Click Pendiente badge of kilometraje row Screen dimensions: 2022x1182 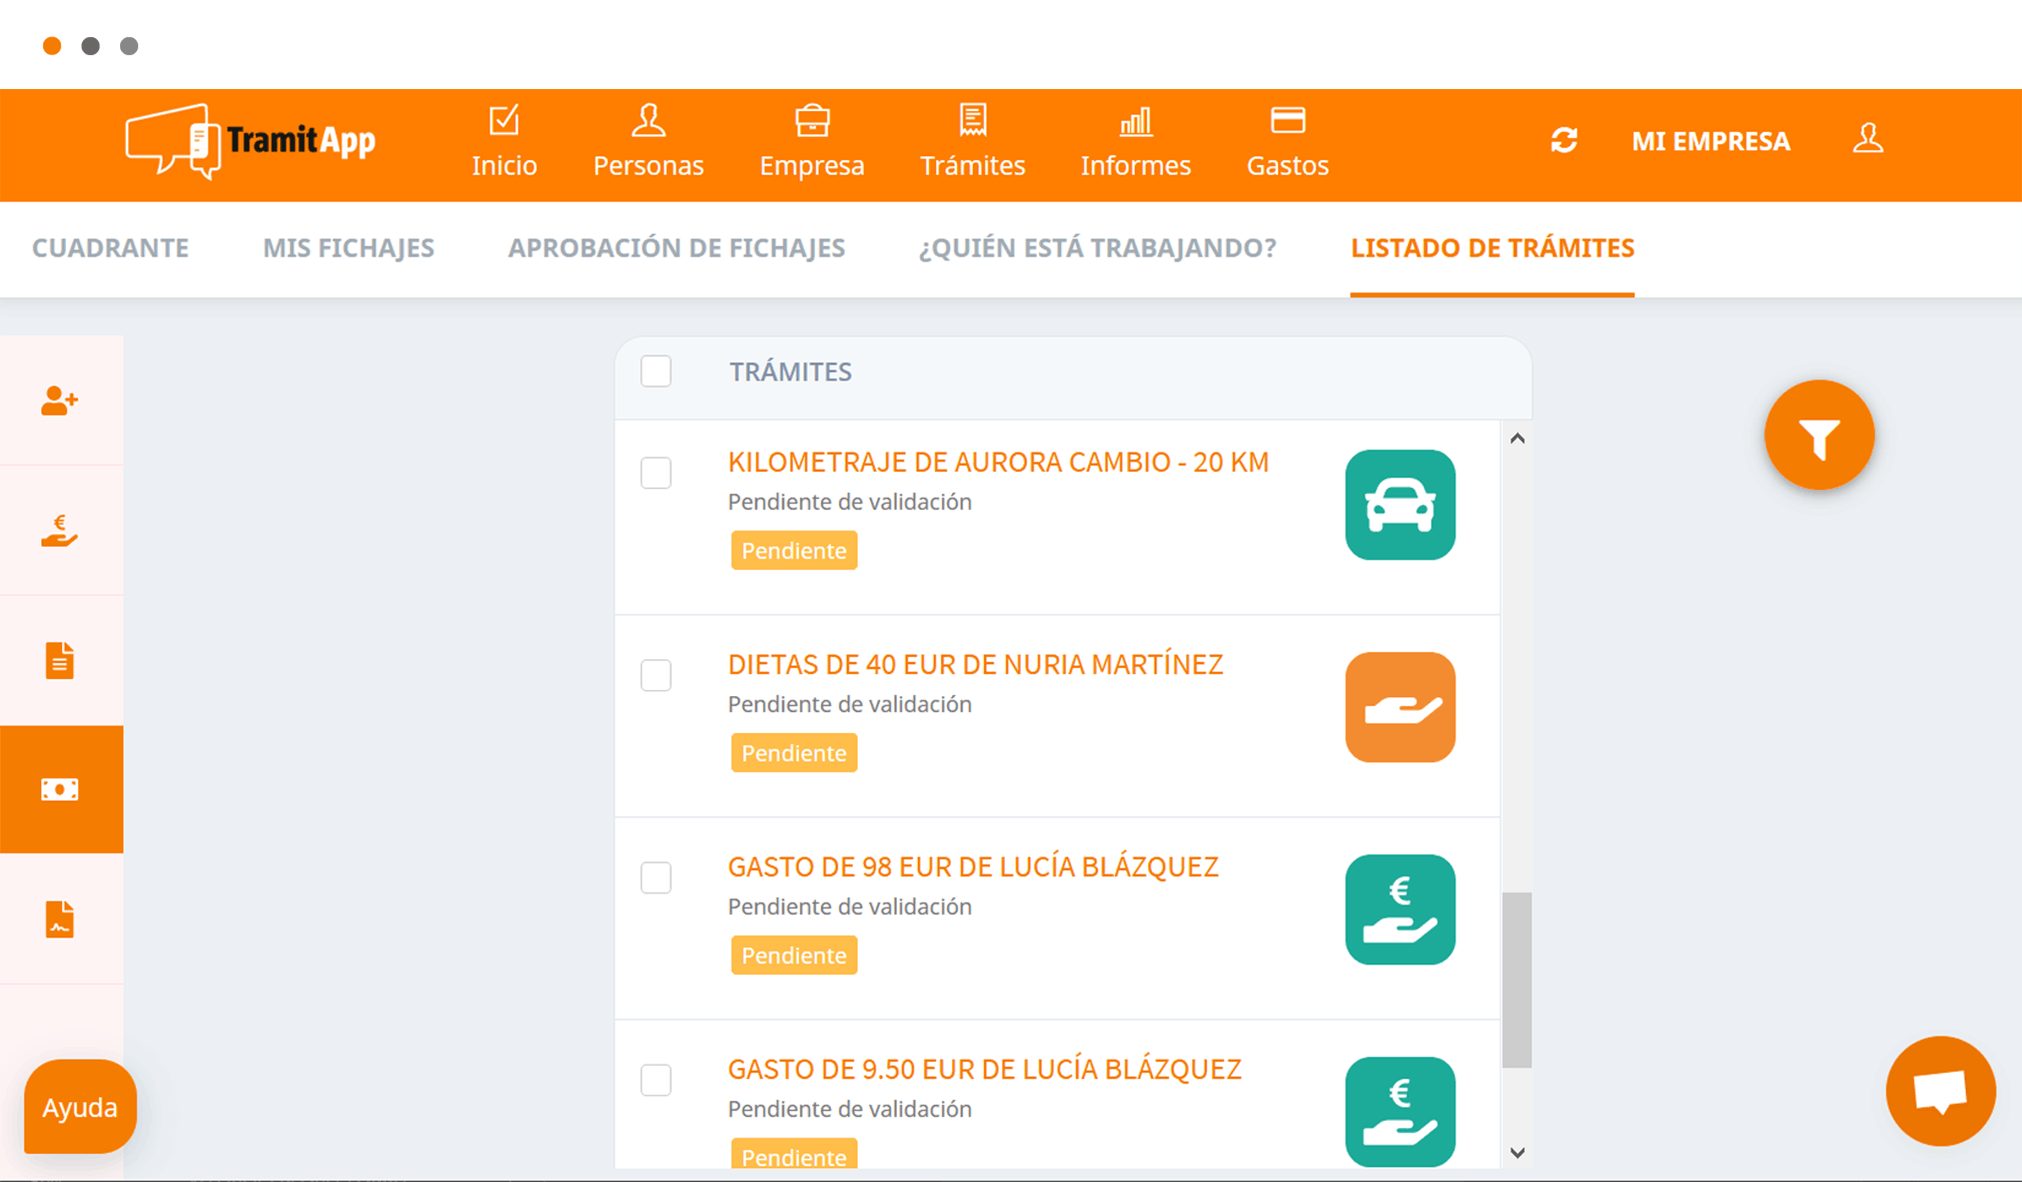pyautogui.click(x=794, y=550)
